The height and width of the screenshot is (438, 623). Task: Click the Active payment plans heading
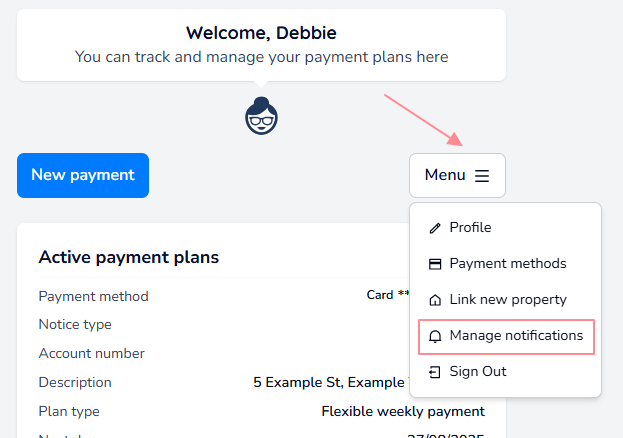pos(128,258)
